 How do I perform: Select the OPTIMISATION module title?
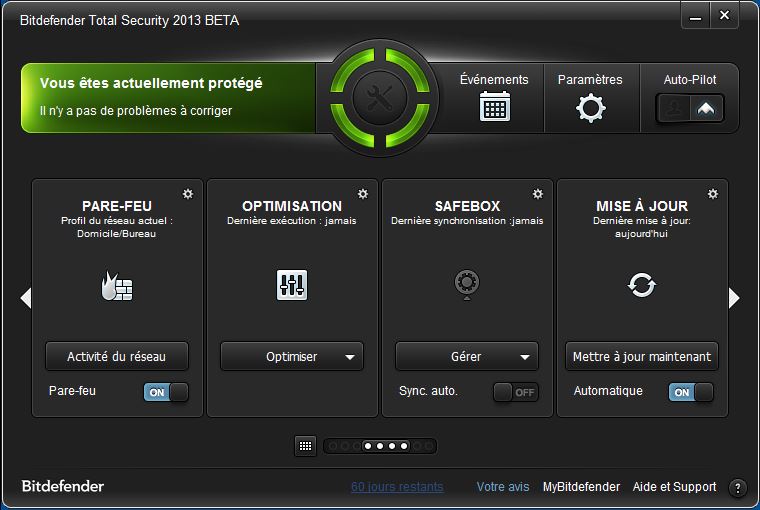292,206
